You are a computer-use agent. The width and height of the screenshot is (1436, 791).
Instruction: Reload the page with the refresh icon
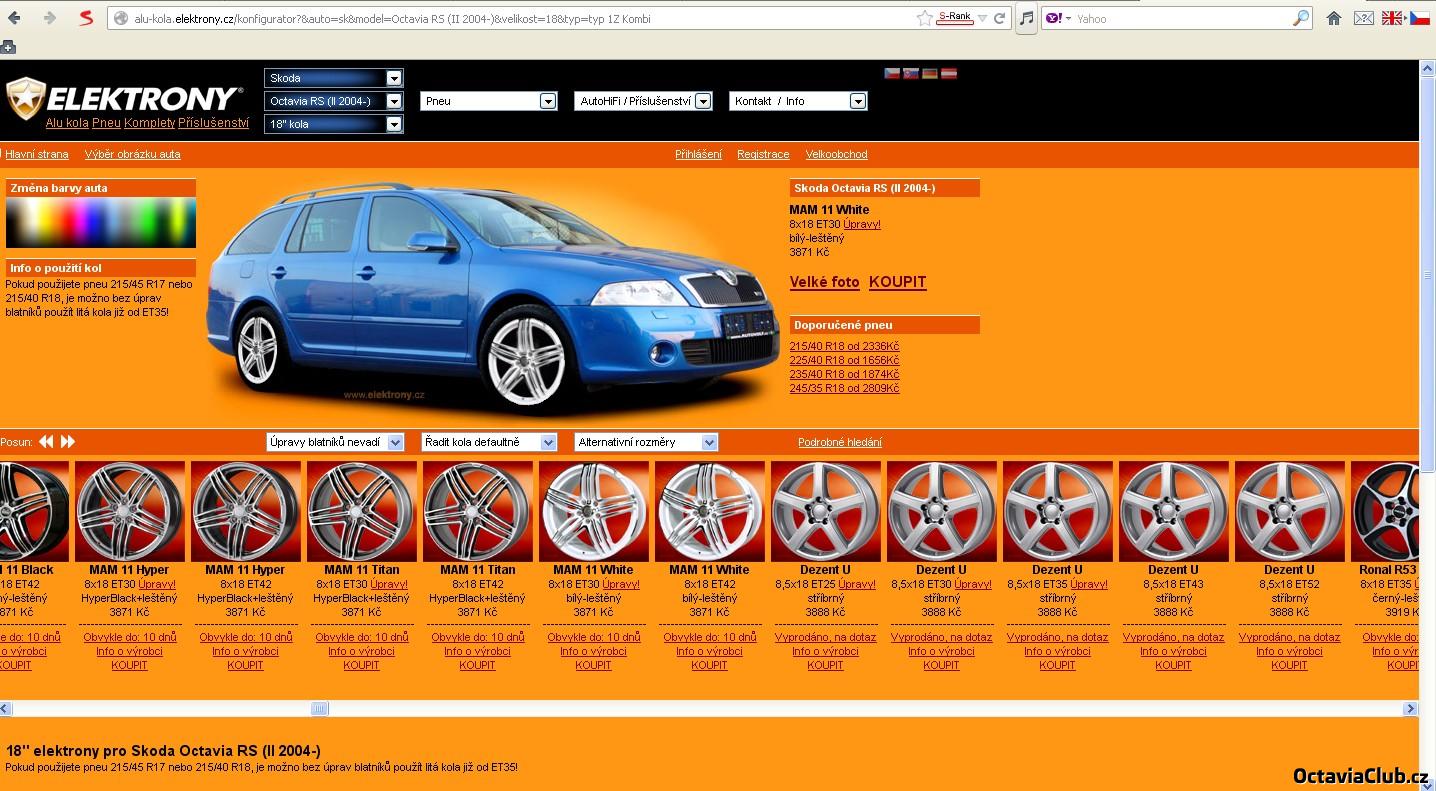tap(999, 18)
